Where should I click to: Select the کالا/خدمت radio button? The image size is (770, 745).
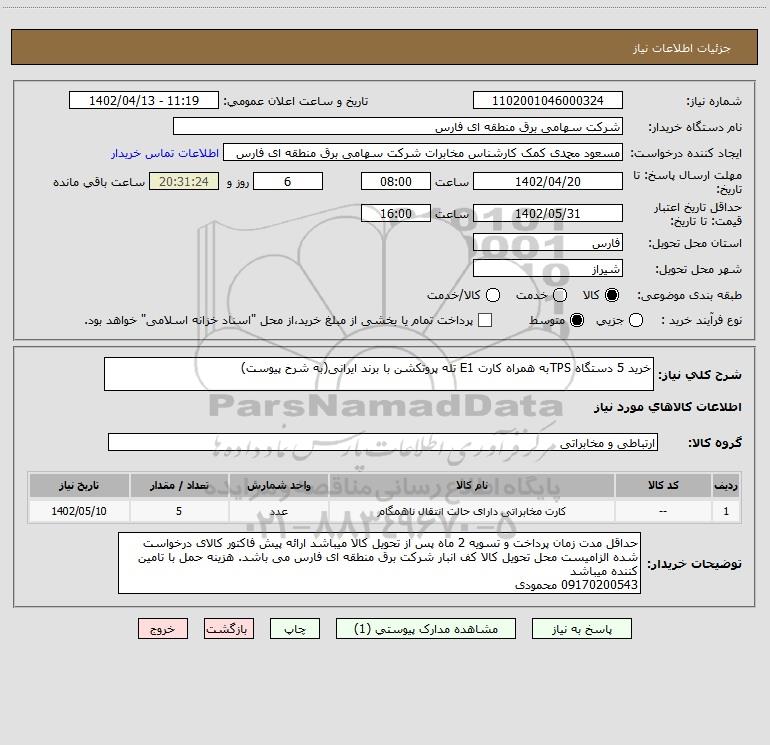[493, 295]
